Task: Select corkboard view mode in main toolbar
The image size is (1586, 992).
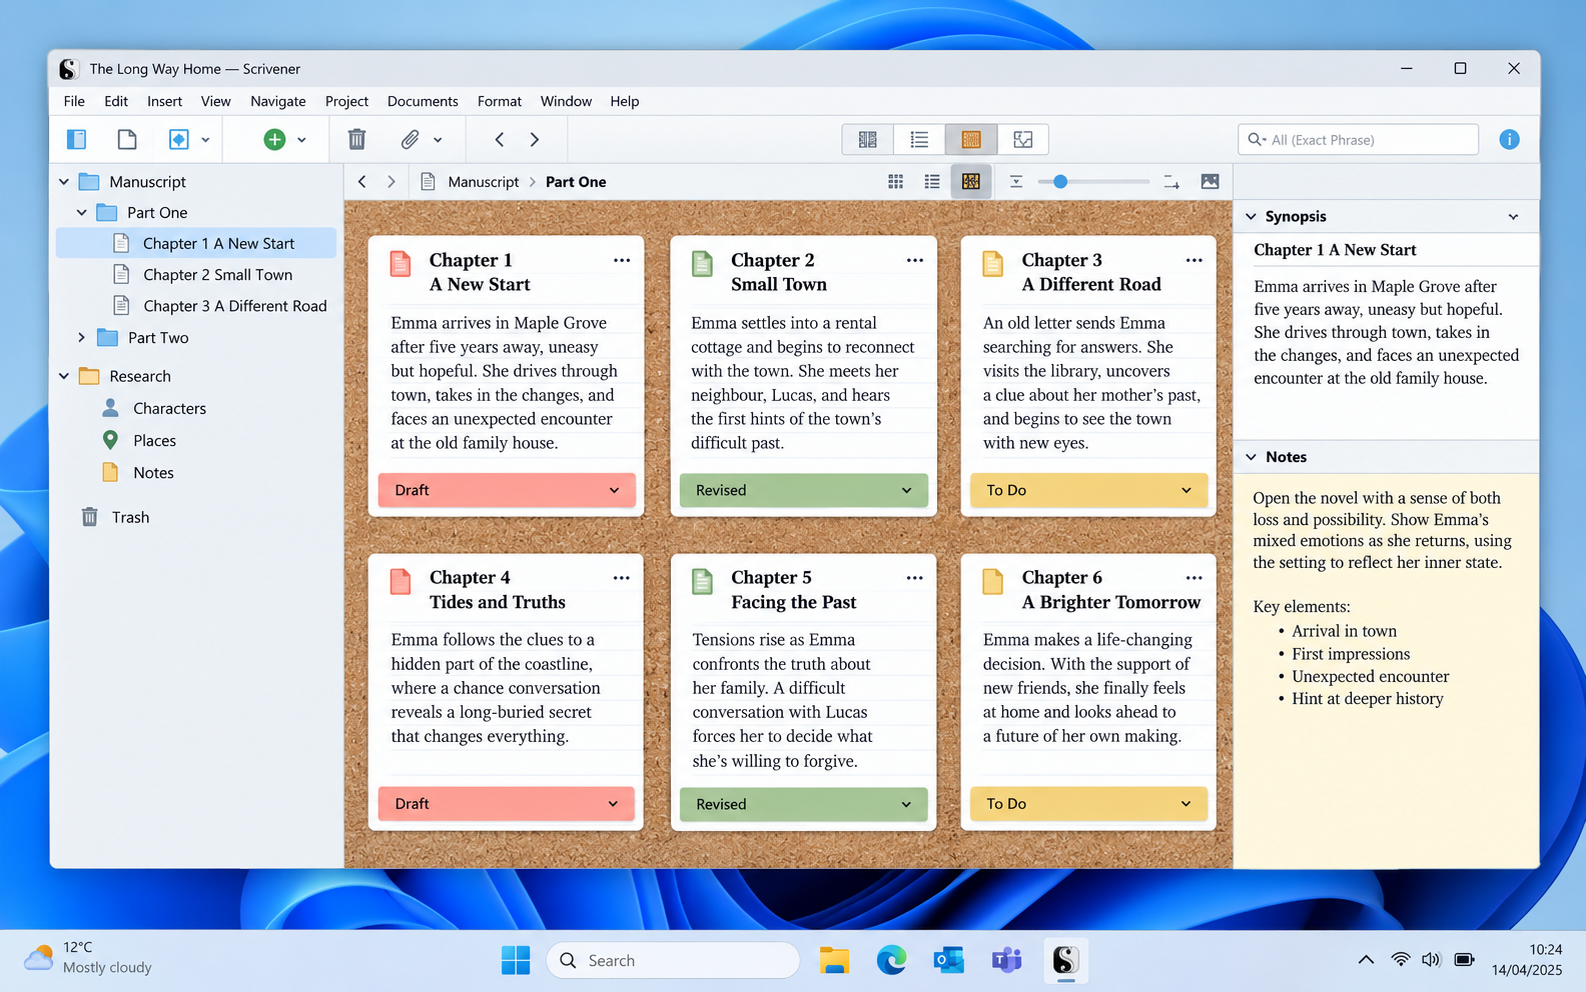Action: pos(971,139)
